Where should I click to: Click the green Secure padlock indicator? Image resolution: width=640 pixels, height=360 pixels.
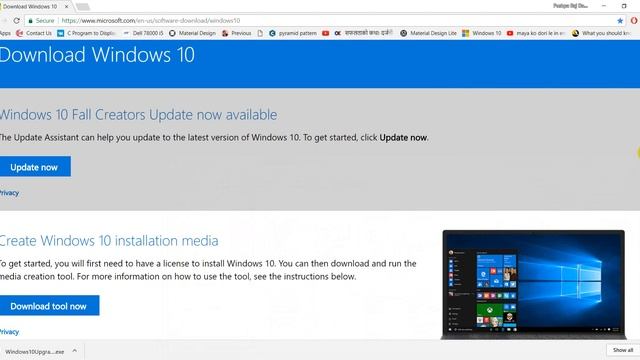click(x=41, y=20)
